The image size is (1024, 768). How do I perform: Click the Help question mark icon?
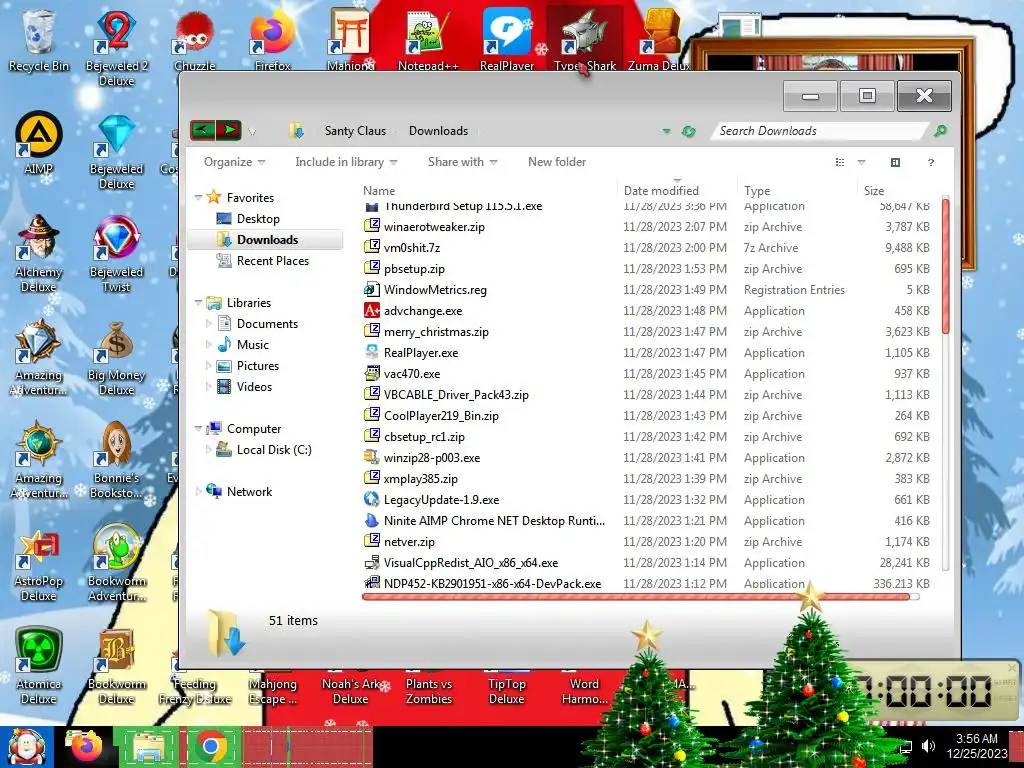coord(931,163)
